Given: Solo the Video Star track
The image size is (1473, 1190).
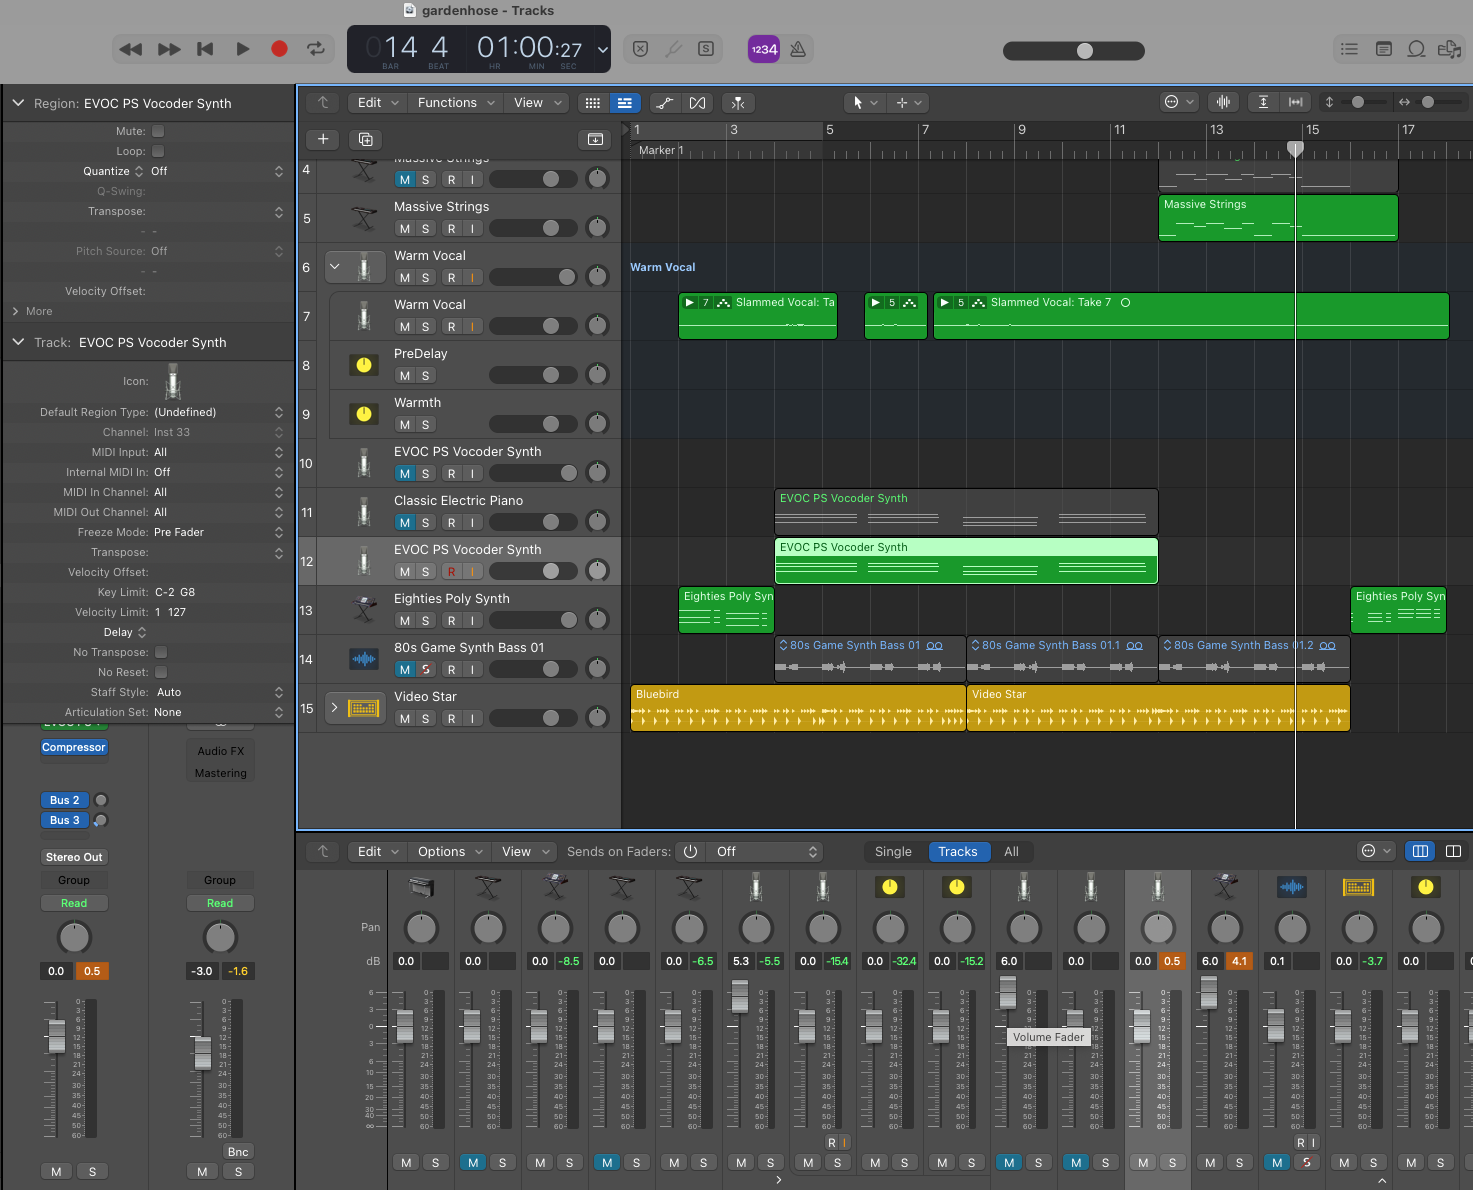Looking at the screenshot, I should point(426,718).
